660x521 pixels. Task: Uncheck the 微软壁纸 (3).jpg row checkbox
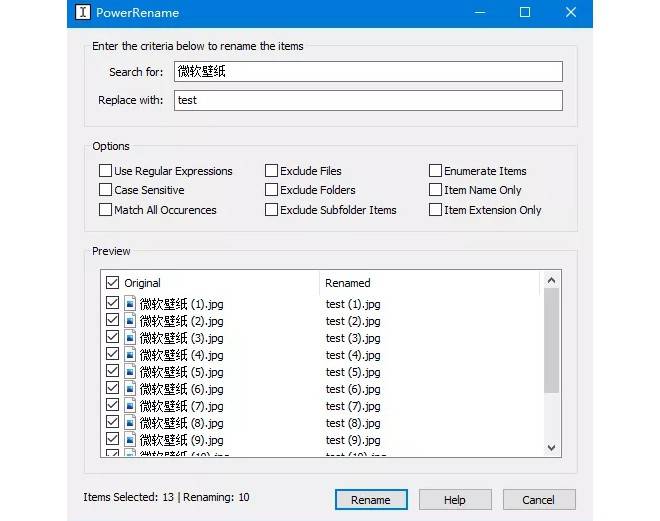112,337
